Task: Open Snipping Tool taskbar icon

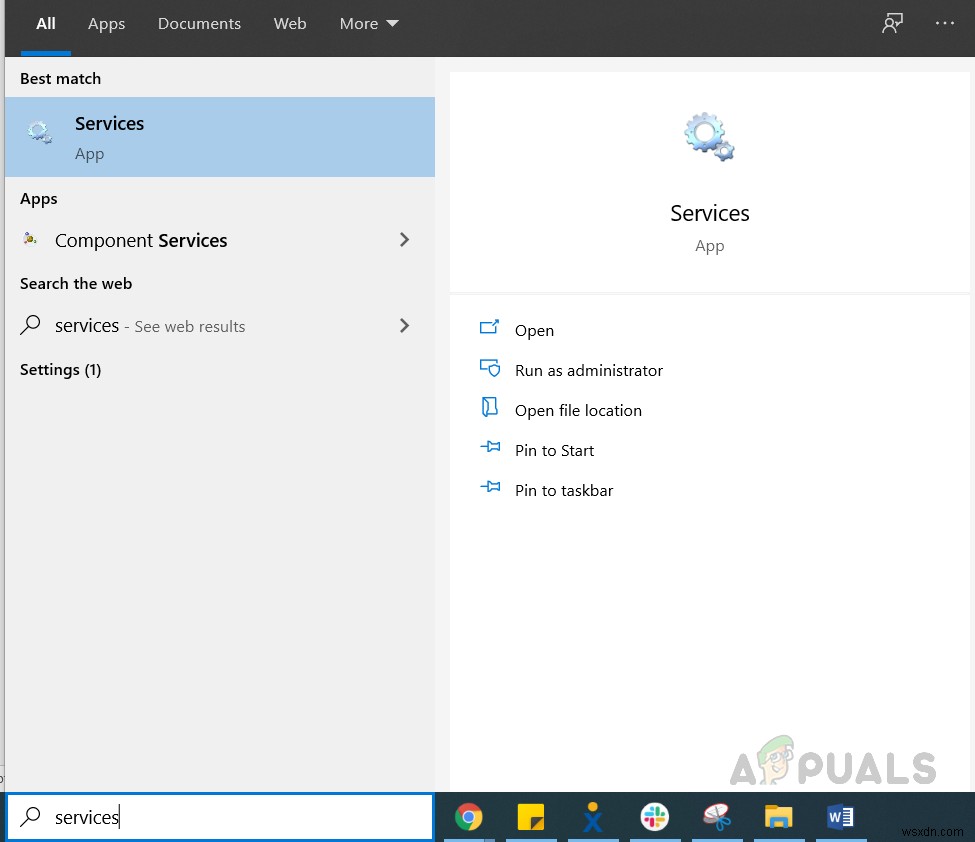Action: [716, 817]
